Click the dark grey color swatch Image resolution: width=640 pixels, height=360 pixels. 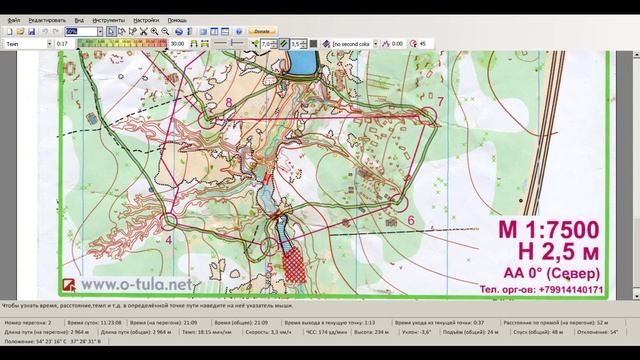click(x=313, y=44)
